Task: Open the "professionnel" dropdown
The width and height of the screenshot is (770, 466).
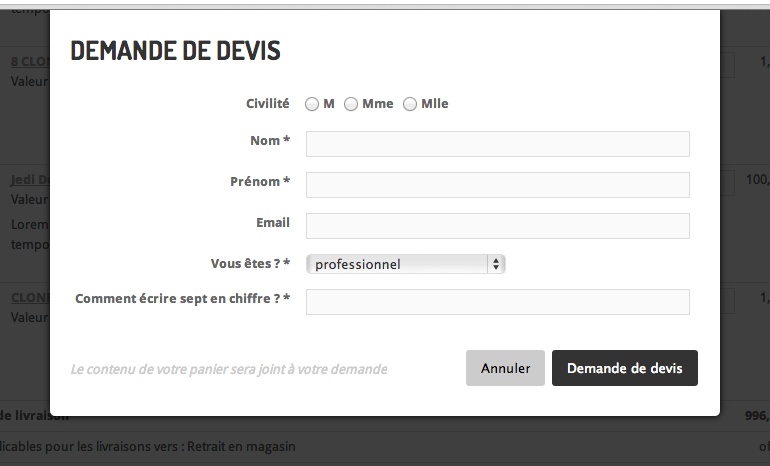Action: pos(405,264)
